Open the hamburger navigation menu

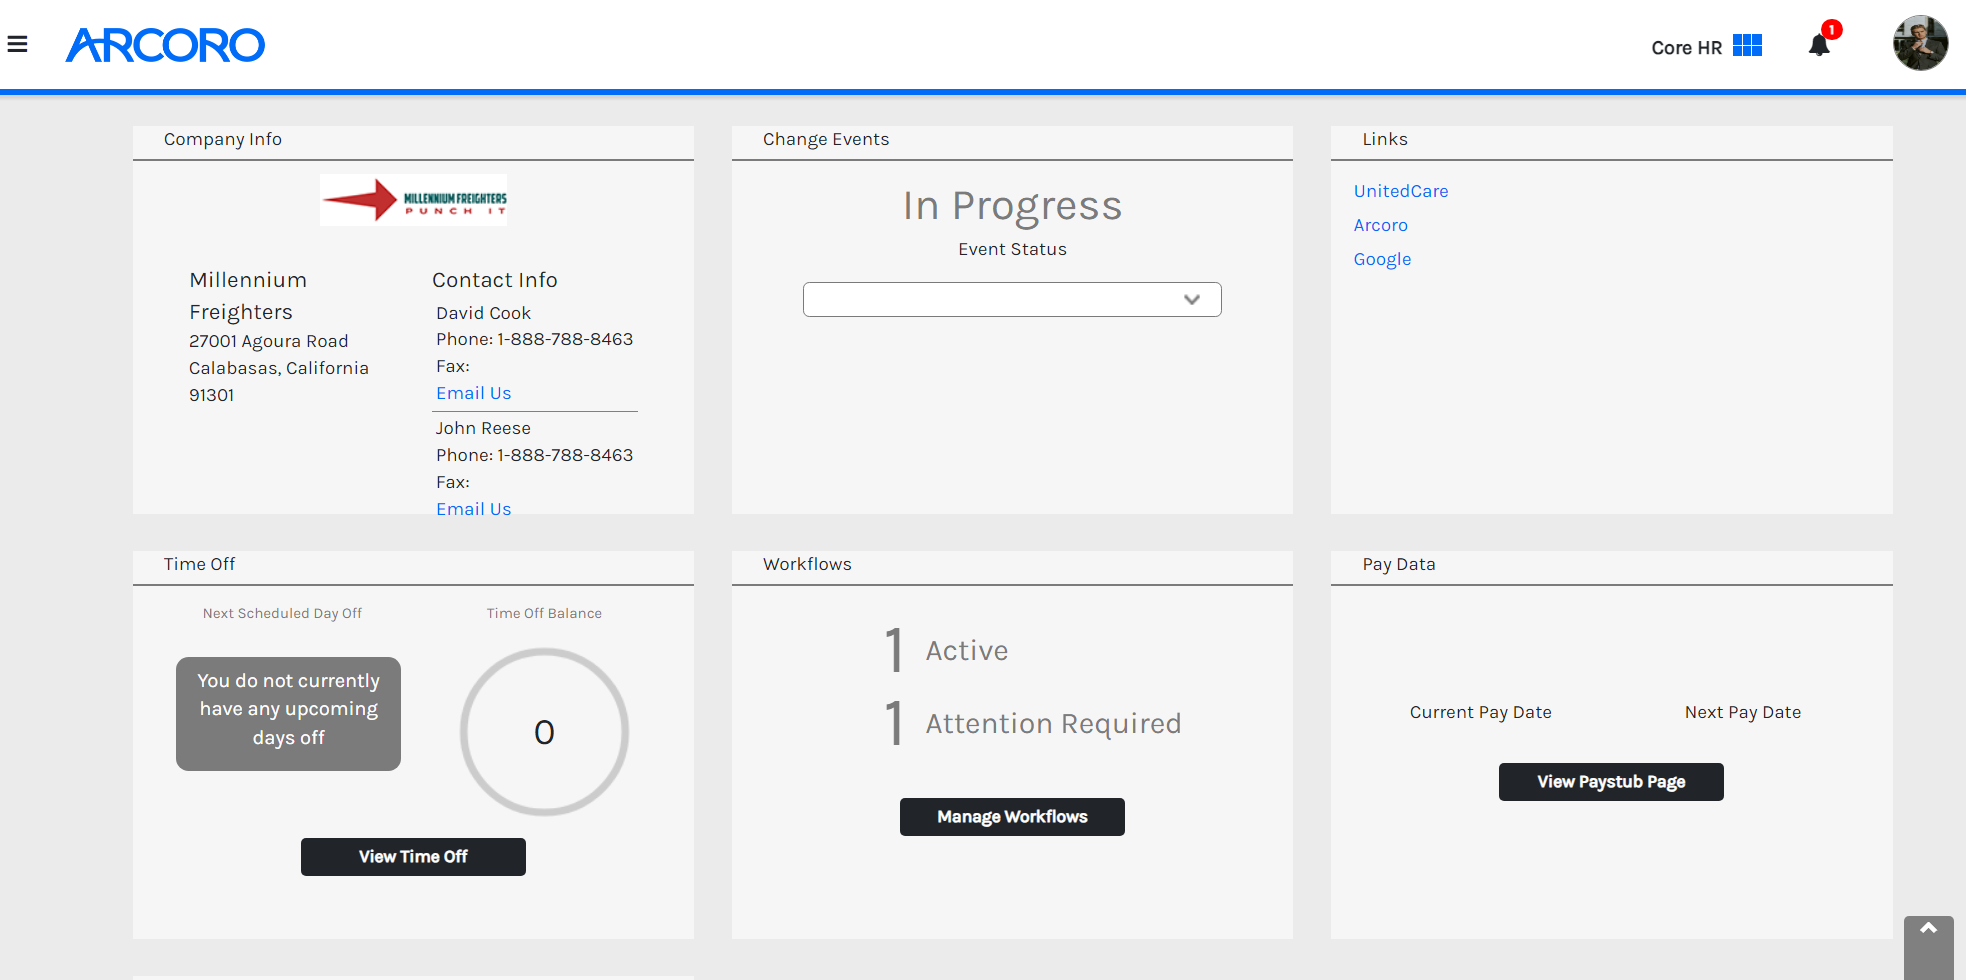(17, 44)
